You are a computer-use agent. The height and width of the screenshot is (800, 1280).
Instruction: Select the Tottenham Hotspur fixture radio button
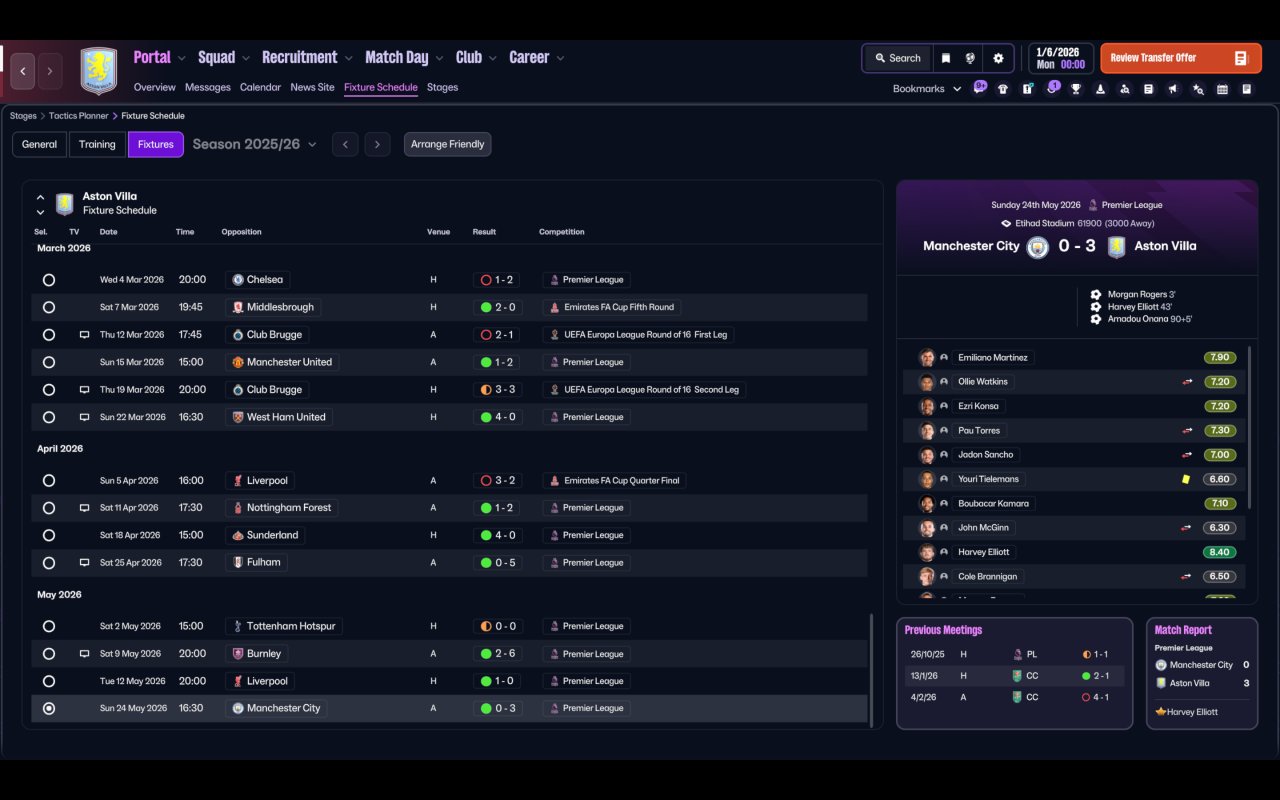pyautogui.click(x=49, y=626)
